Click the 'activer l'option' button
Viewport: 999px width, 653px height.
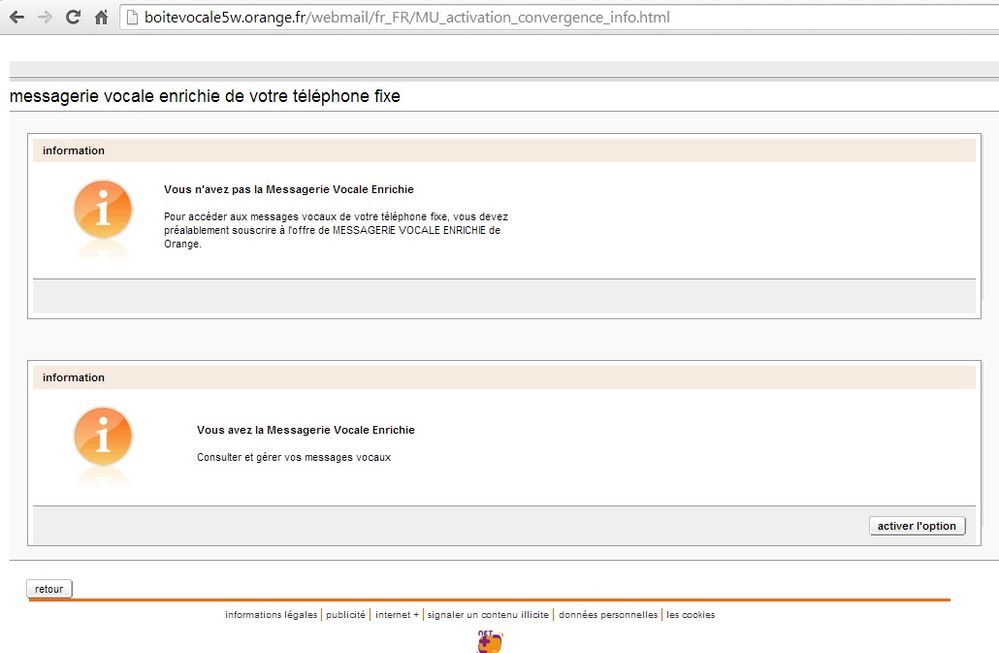pos(917,526)
